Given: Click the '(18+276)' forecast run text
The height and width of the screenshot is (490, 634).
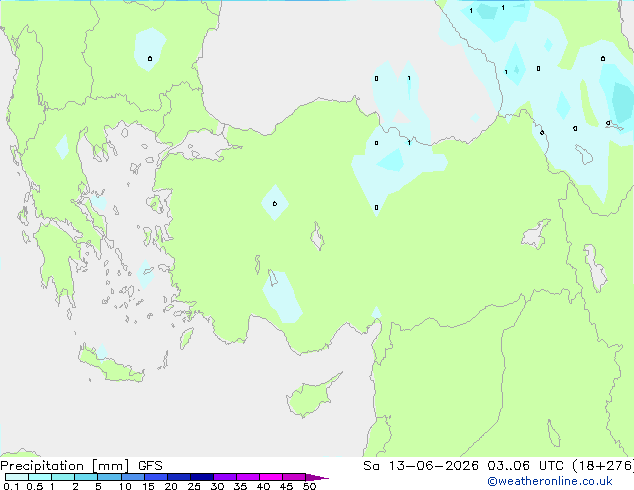Looking at the screenshot, I should click(603, 466).
